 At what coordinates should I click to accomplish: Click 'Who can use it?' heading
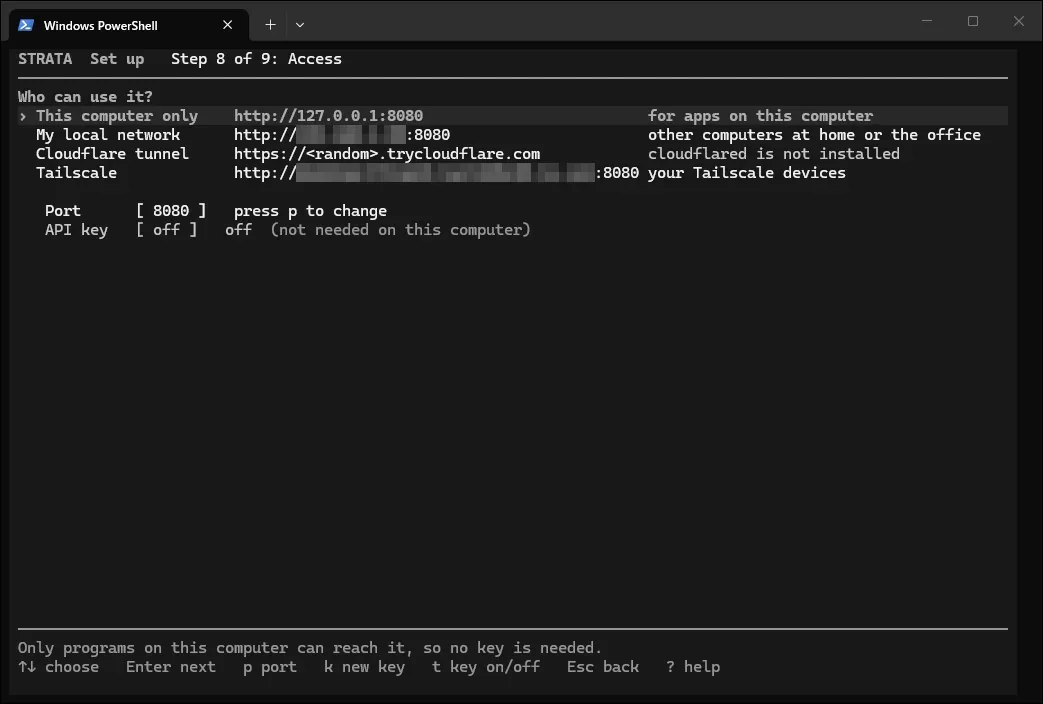[x=85, y=96]
